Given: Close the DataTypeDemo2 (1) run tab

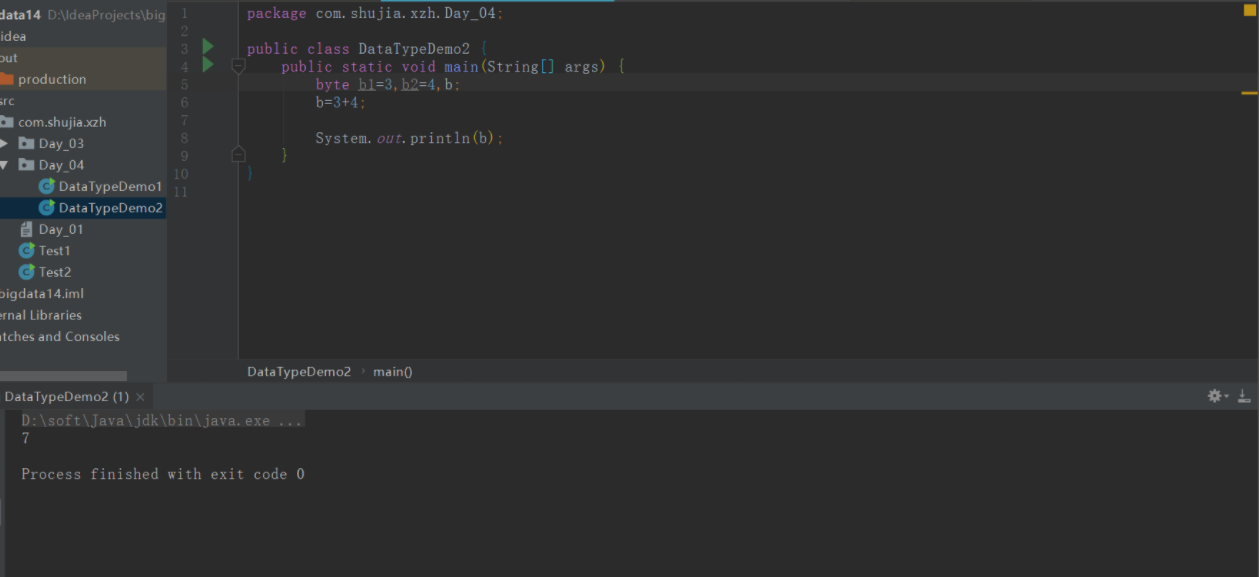Looking at the screenshot, I should coord(140,397).
